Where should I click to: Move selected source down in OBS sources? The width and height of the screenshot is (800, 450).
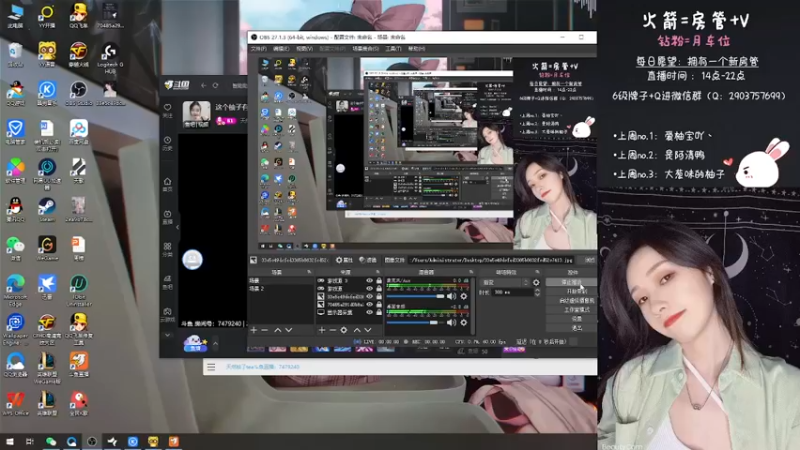pos(367,330)
